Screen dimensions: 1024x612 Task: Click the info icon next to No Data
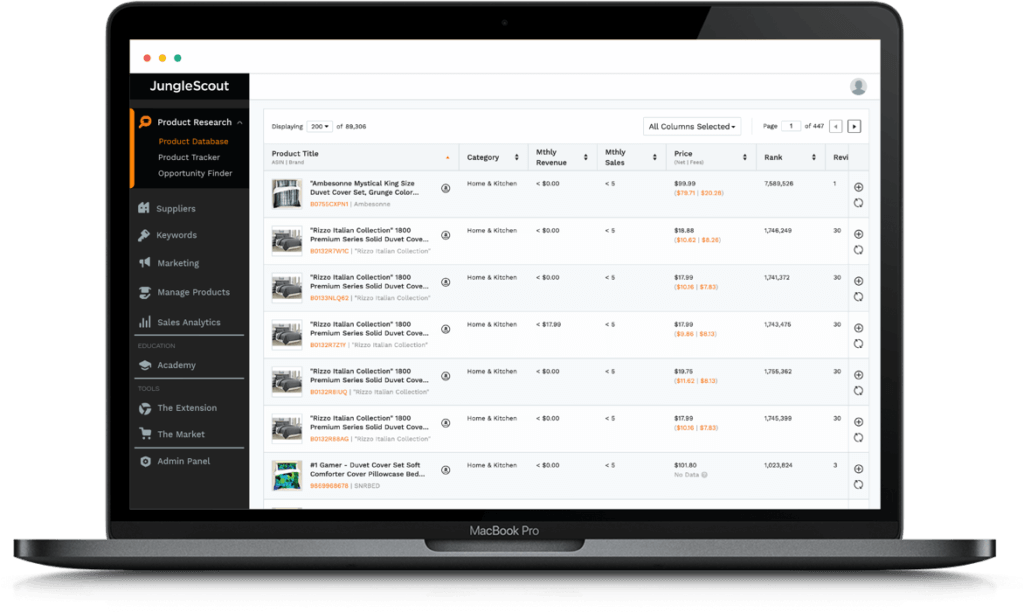point(704,475)
